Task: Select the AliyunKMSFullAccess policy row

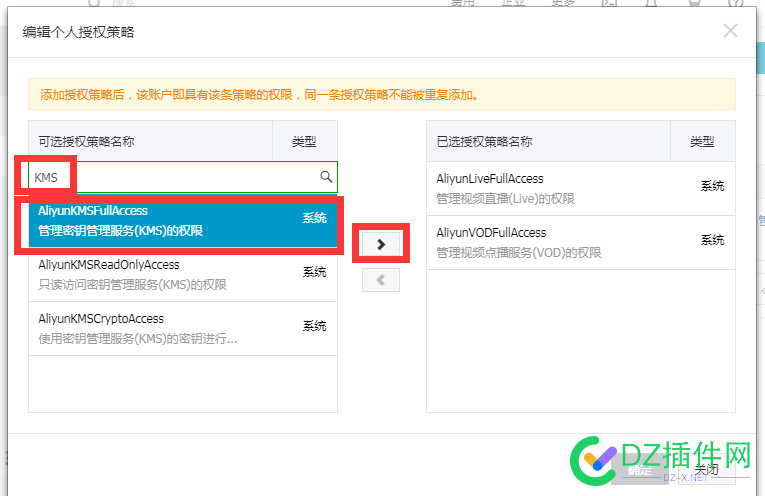Action: tap(183, 220)
